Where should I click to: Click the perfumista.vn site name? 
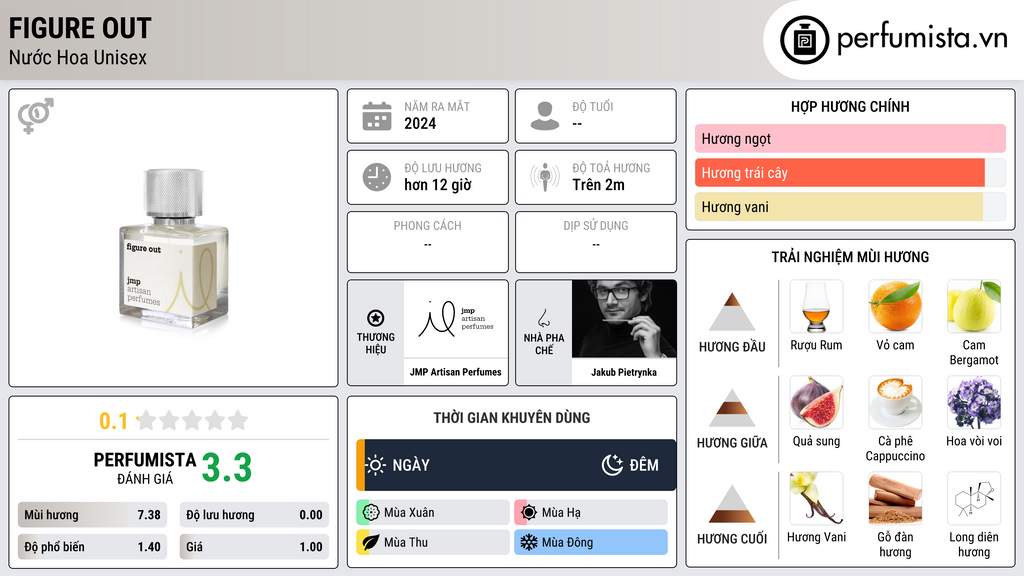click(922, 39)
